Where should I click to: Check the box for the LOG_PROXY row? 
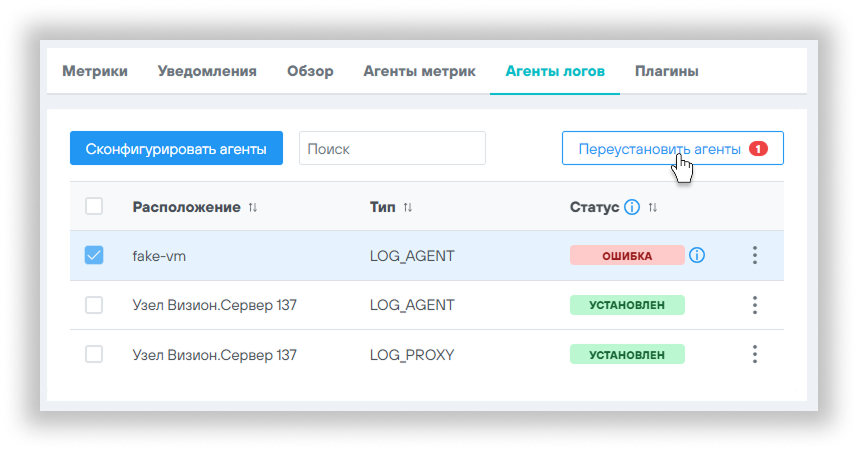click(94, 354)
